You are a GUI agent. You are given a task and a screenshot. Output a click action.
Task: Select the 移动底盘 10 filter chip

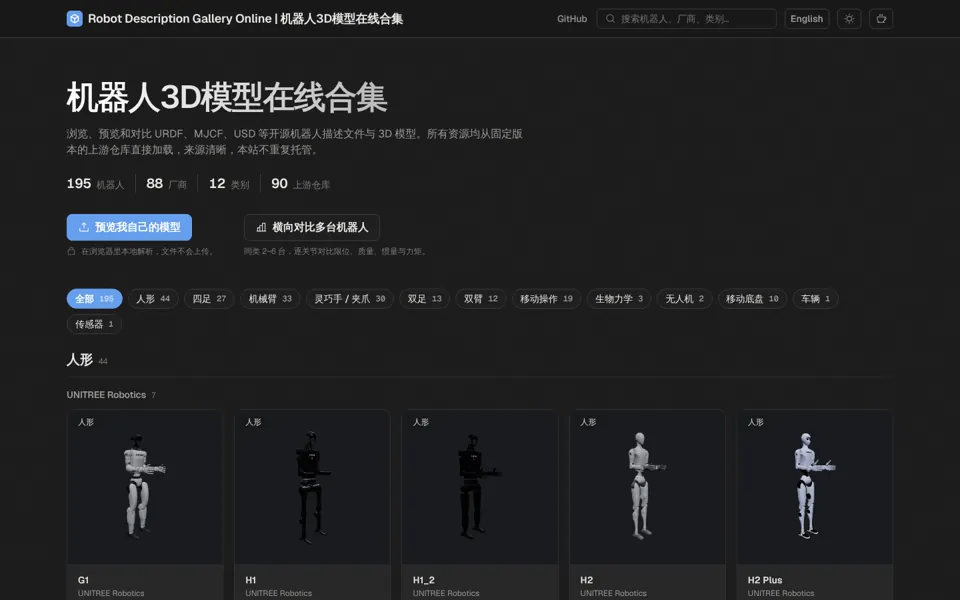tap(752, 299)
